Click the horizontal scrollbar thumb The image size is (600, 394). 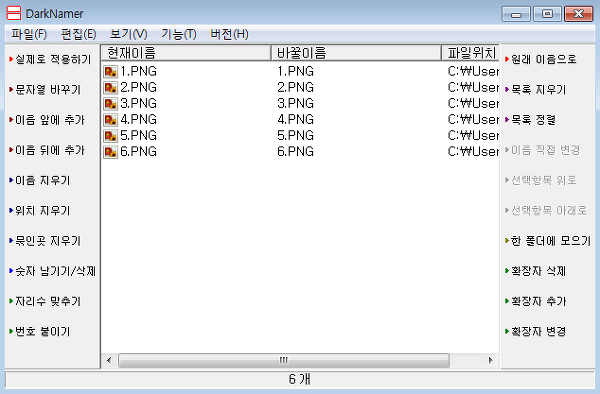click(284, 360)
